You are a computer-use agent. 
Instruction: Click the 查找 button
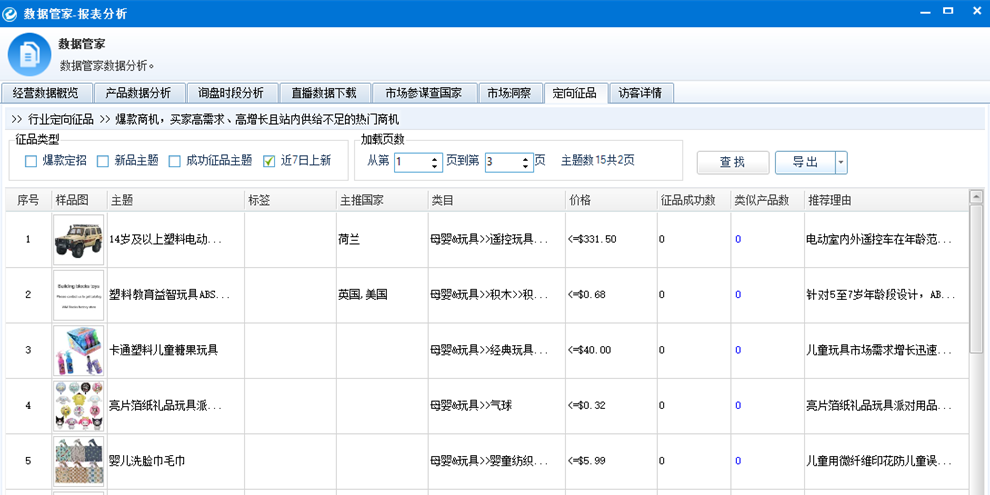[732, 163]
